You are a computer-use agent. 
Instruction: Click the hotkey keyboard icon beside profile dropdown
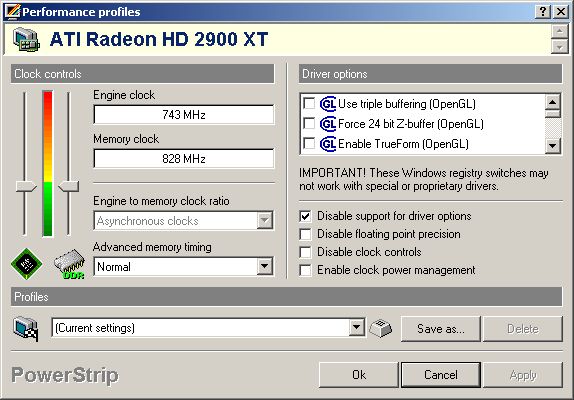(x=381, y=328)
